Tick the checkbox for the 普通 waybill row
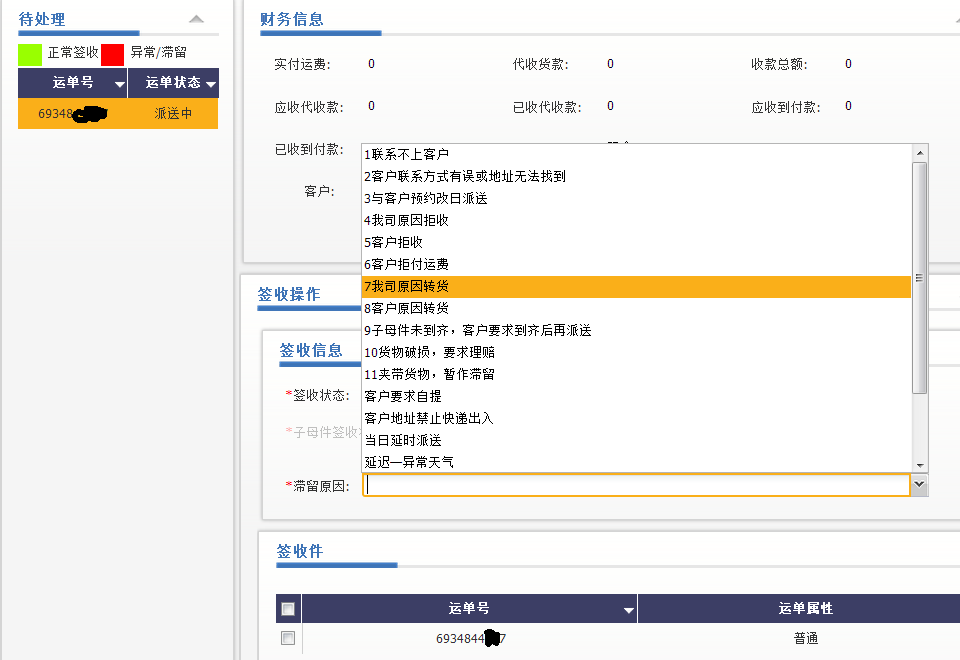The height and width of the screenshot is (660, 960). pyautogui.click(x=288, y=638)
